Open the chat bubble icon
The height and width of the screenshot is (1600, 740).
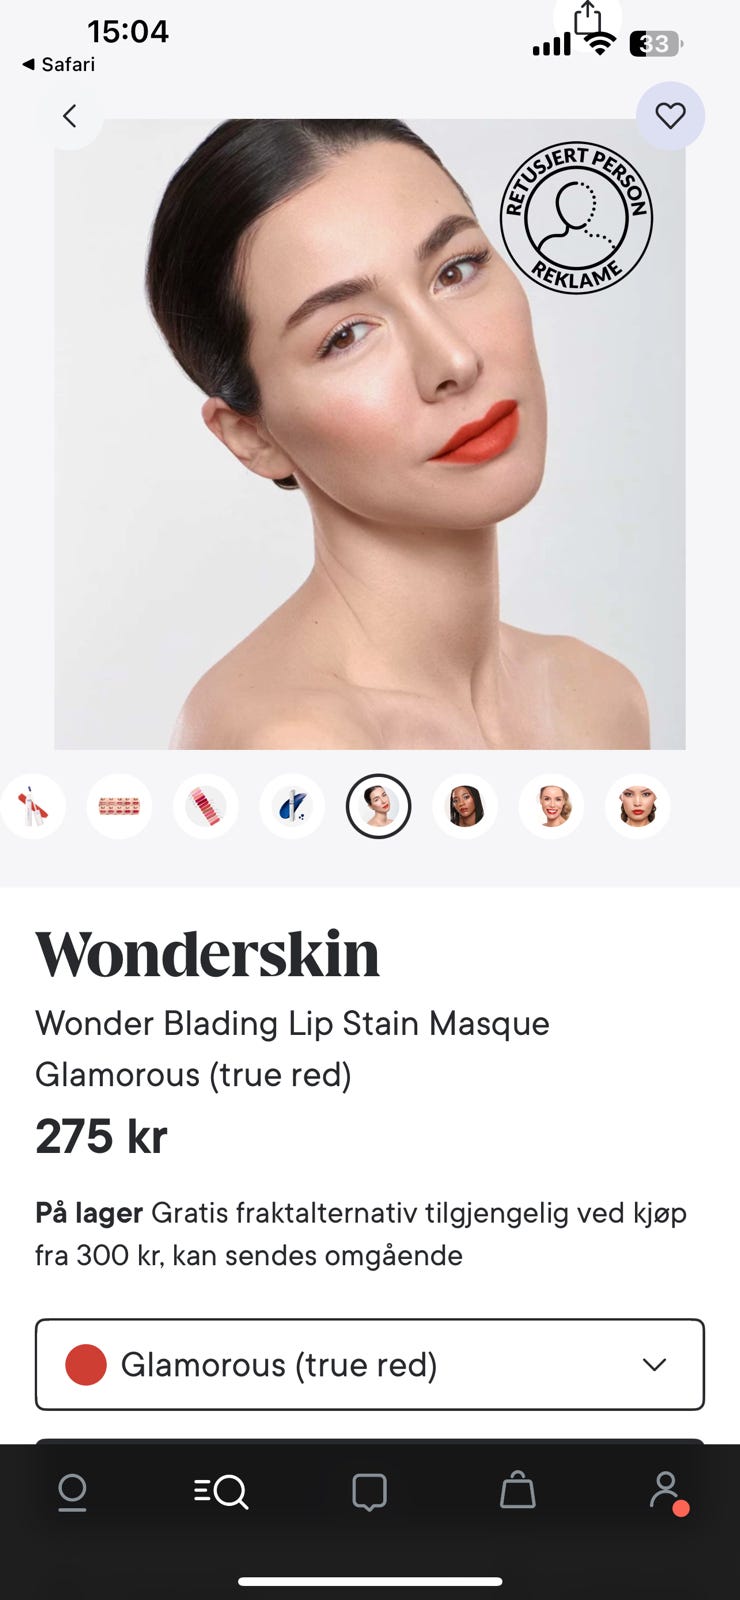[369, 1492]
